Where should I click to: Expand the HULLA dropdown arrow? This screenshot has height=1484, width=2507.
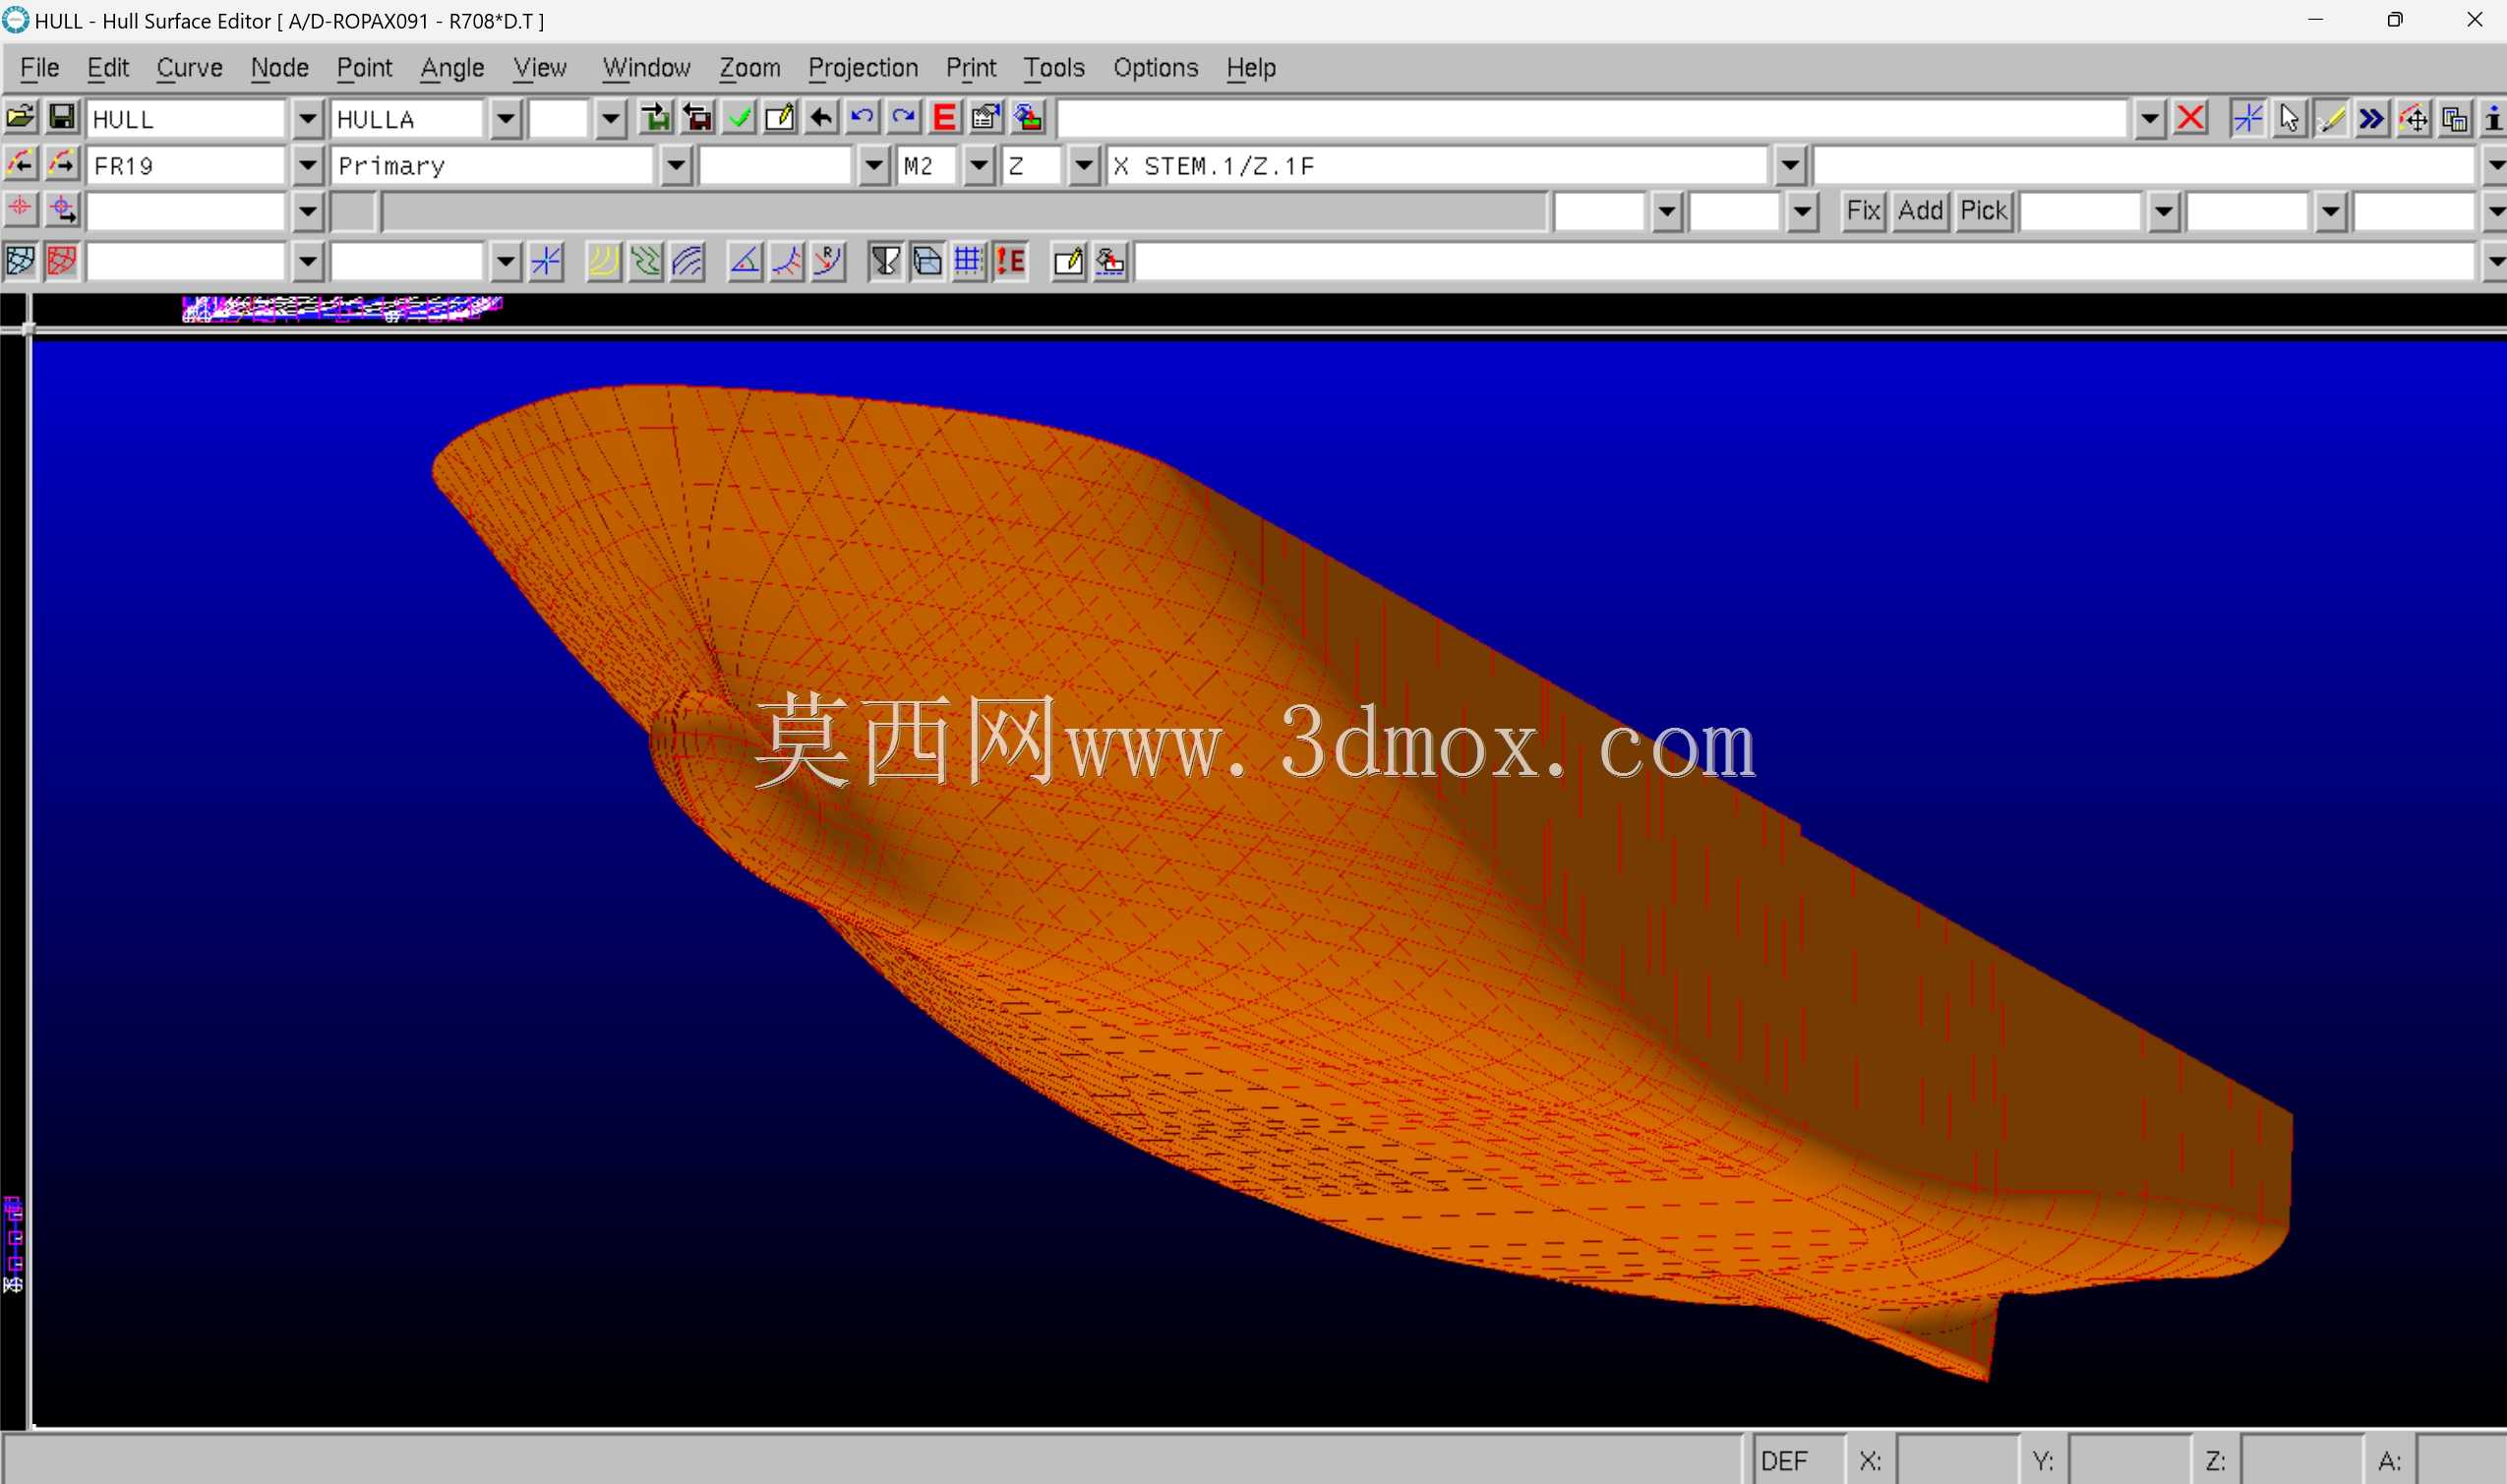coord(506,119)
